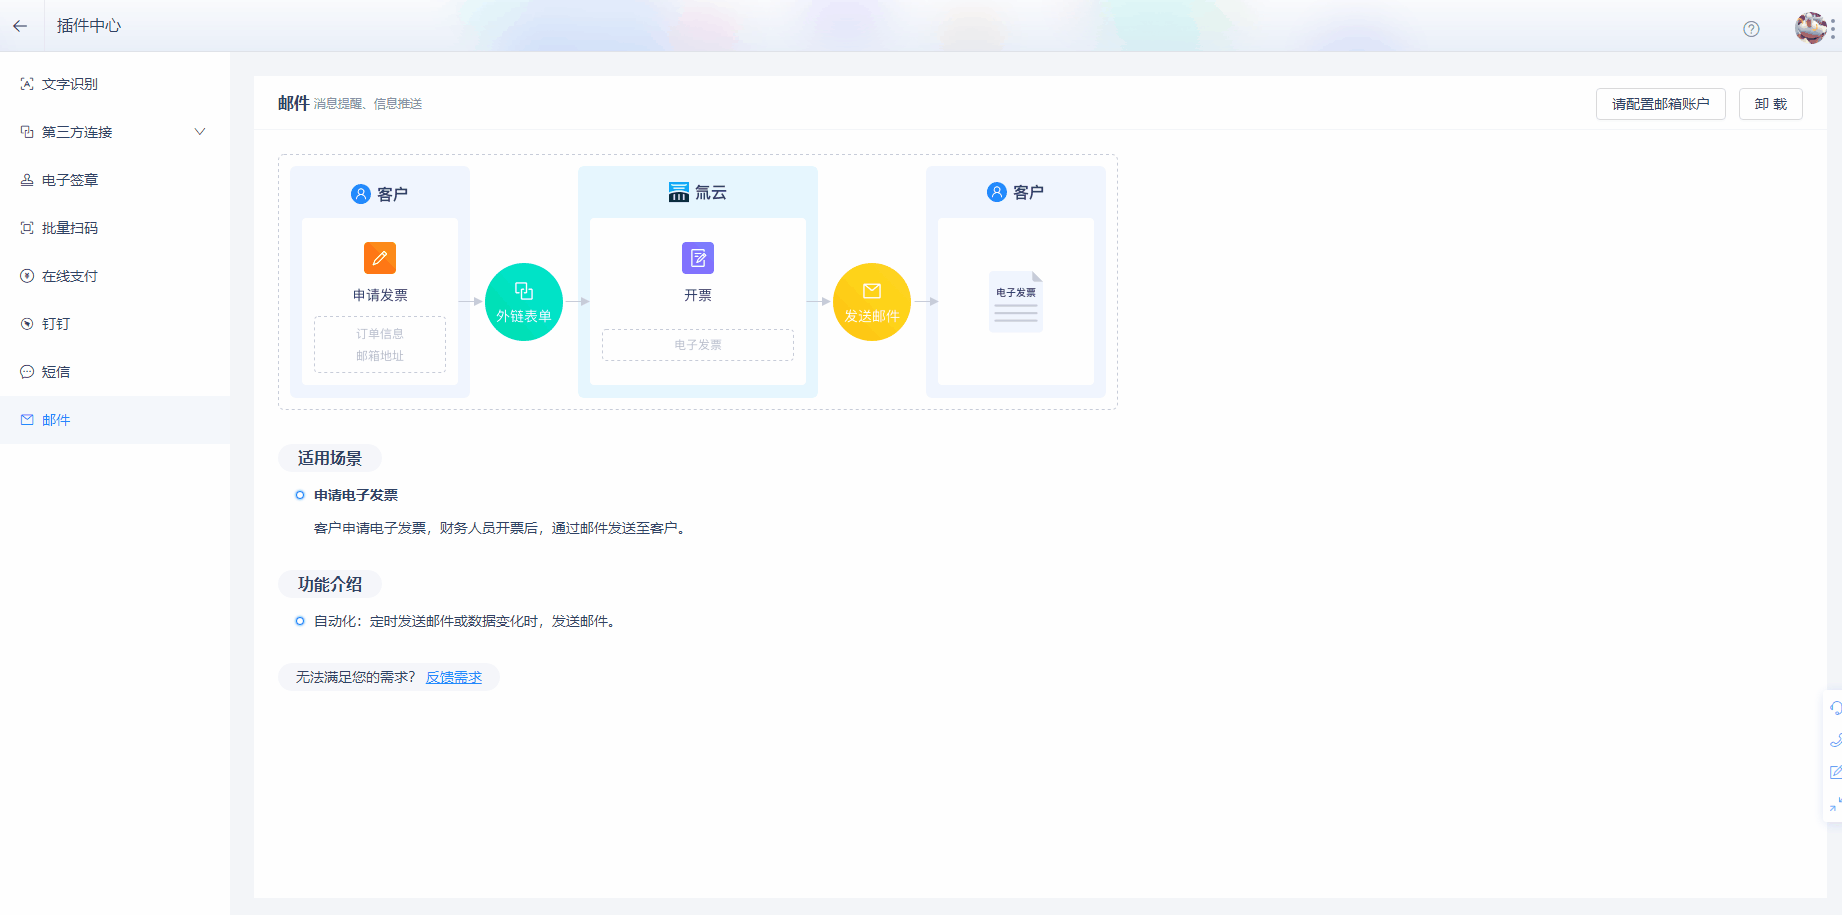Click the 请配置邮箱账户 button
The image size is (1842, 915).
coord(1661,104)
